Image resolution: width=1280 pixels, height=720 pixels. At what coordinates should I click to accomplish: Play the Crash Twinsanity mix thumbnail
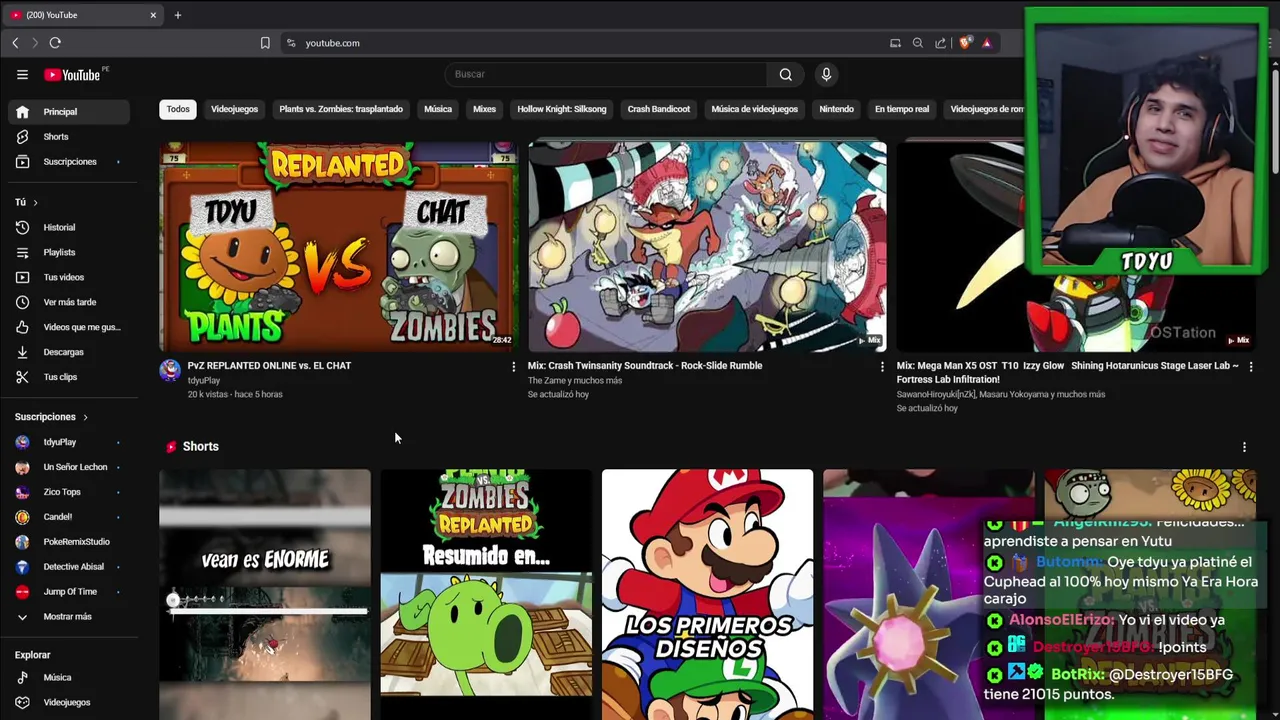point(707,247)
